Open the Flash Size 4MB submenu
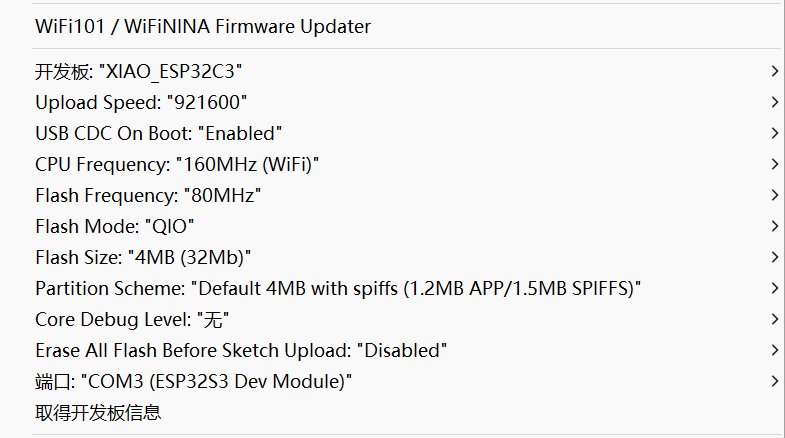This screenshot has width=785, height=438. pyautogui.click(x=143, y=257)
